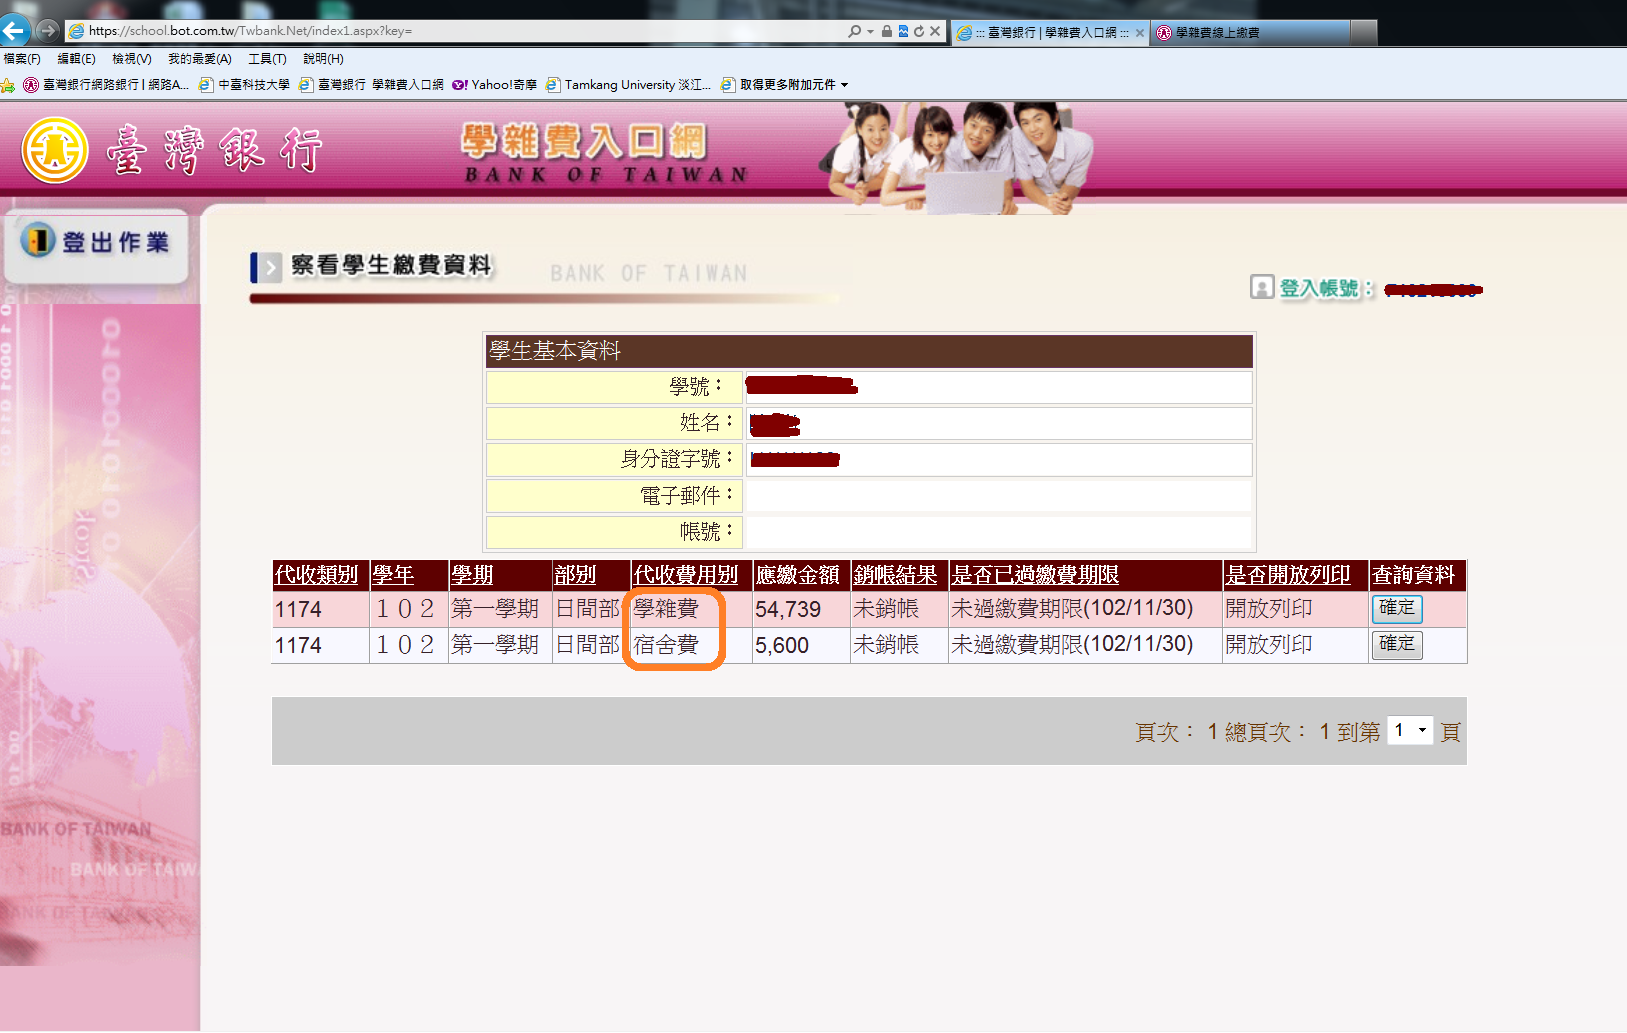1627x1033 pixels.
Task: Click the students photo in banner
Action: coord(957,158)
